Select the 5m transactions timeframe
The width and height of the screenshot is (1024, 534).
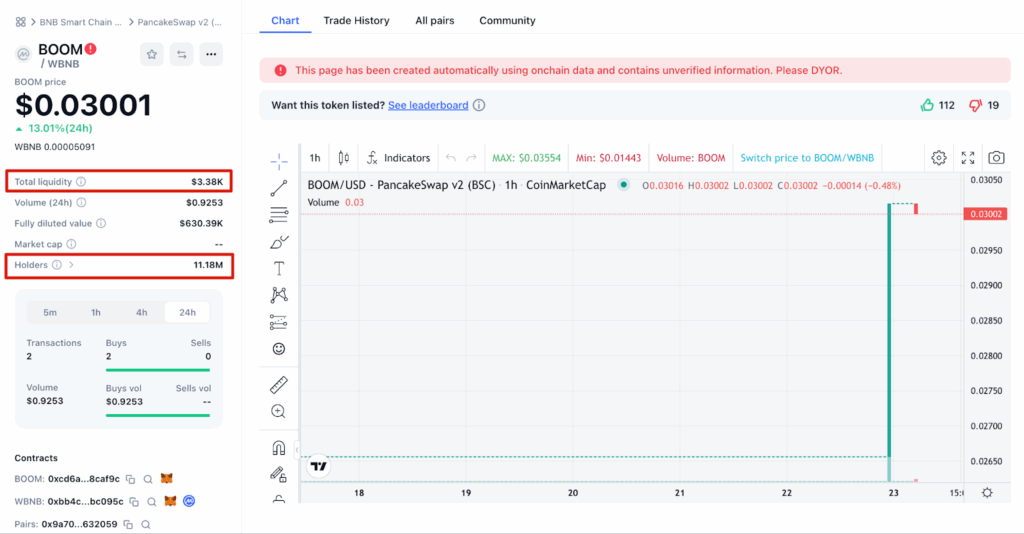point(50,312)
